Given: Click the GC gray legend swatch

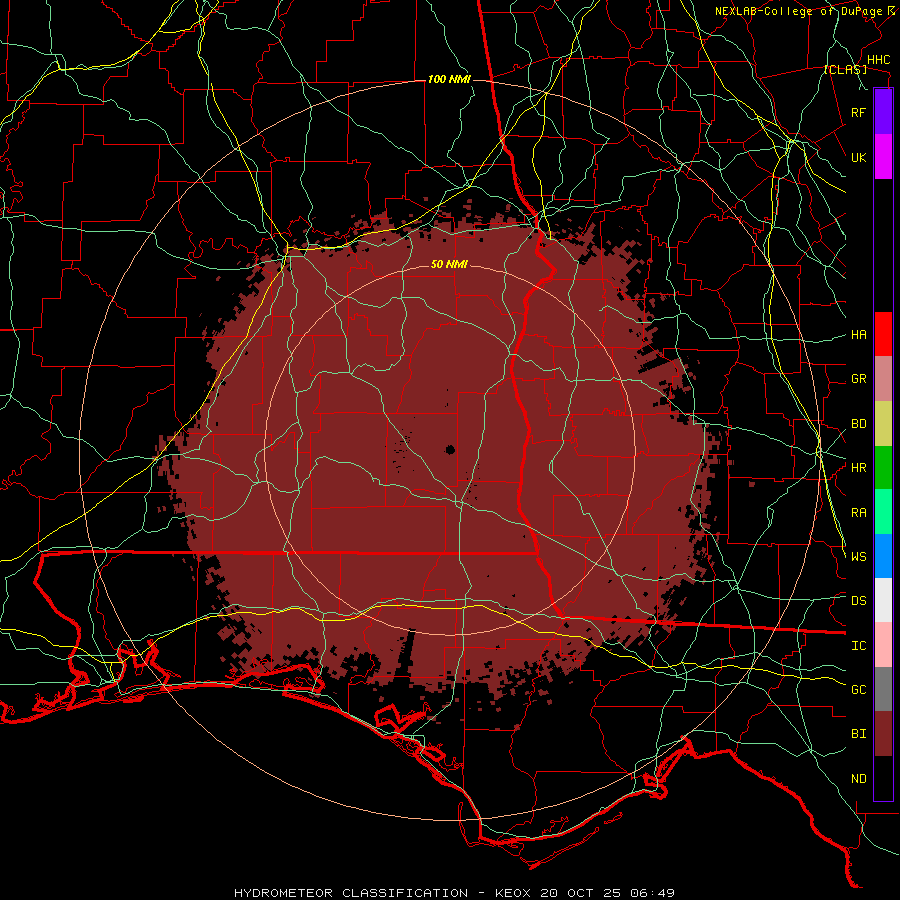Looking at the screenshot, I should [x=883, y=689].
